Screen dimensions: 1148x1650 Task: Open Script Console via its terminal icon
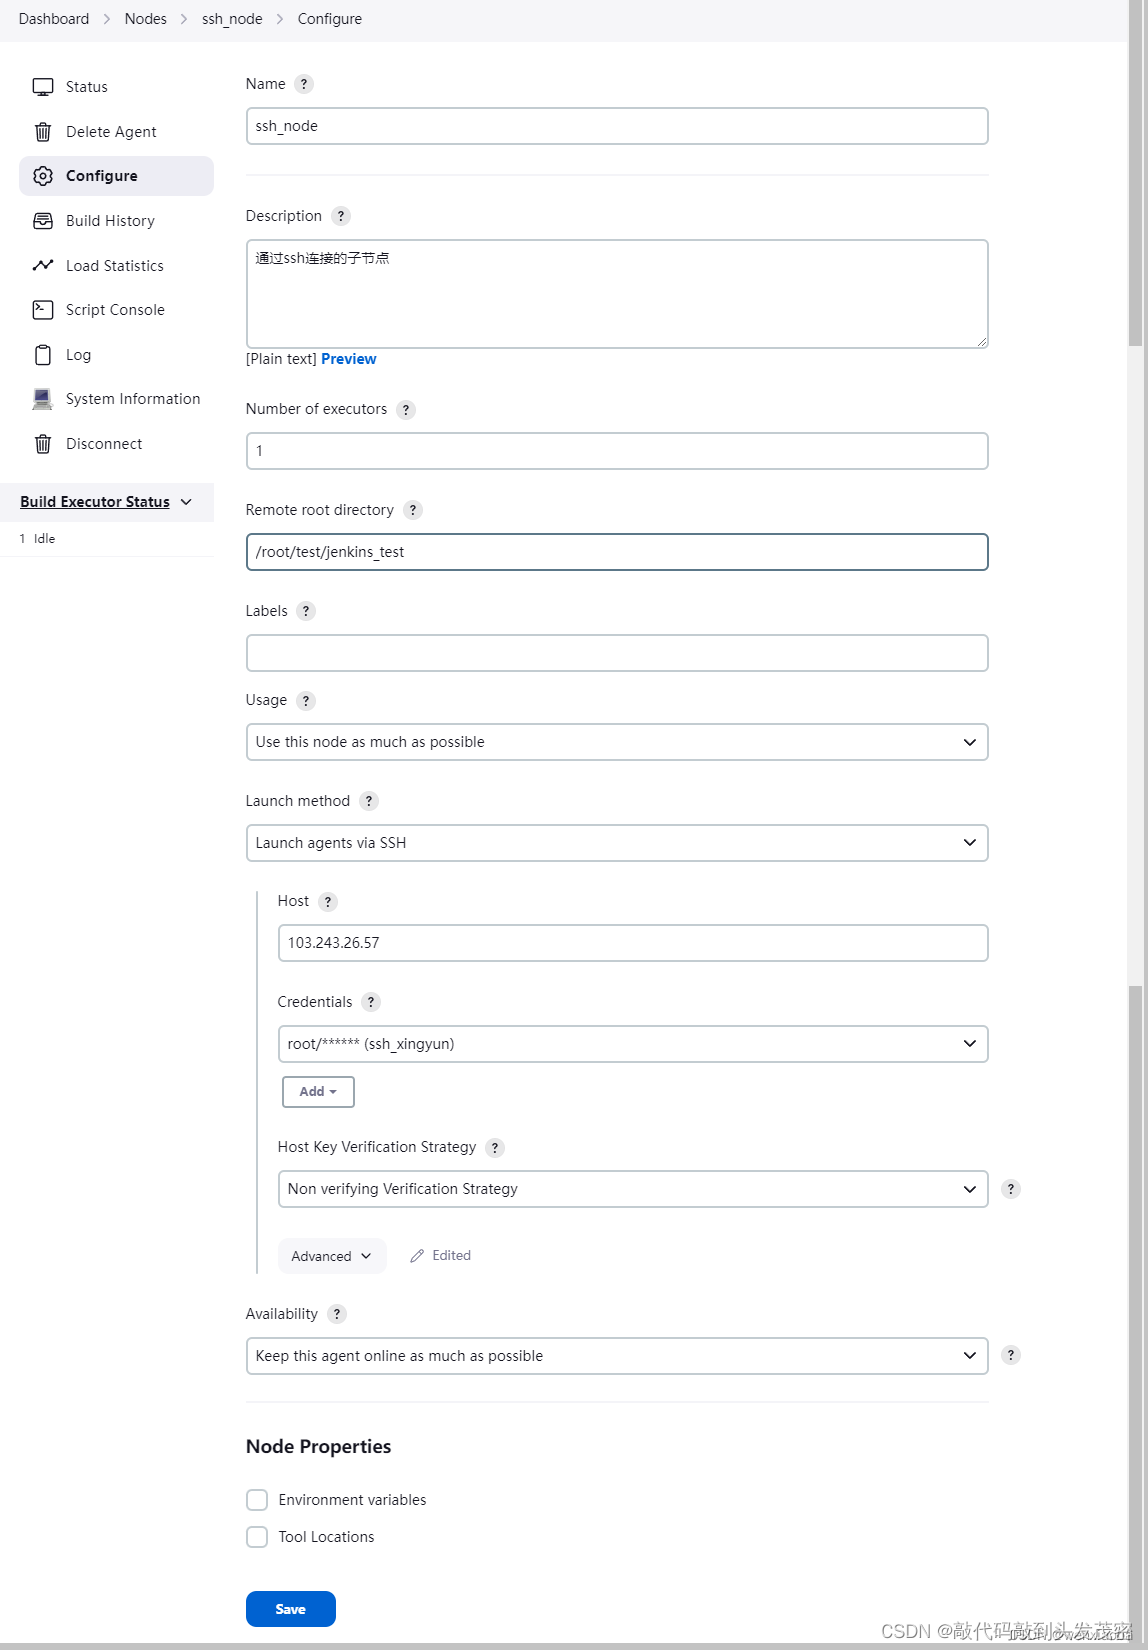(43, 310)
